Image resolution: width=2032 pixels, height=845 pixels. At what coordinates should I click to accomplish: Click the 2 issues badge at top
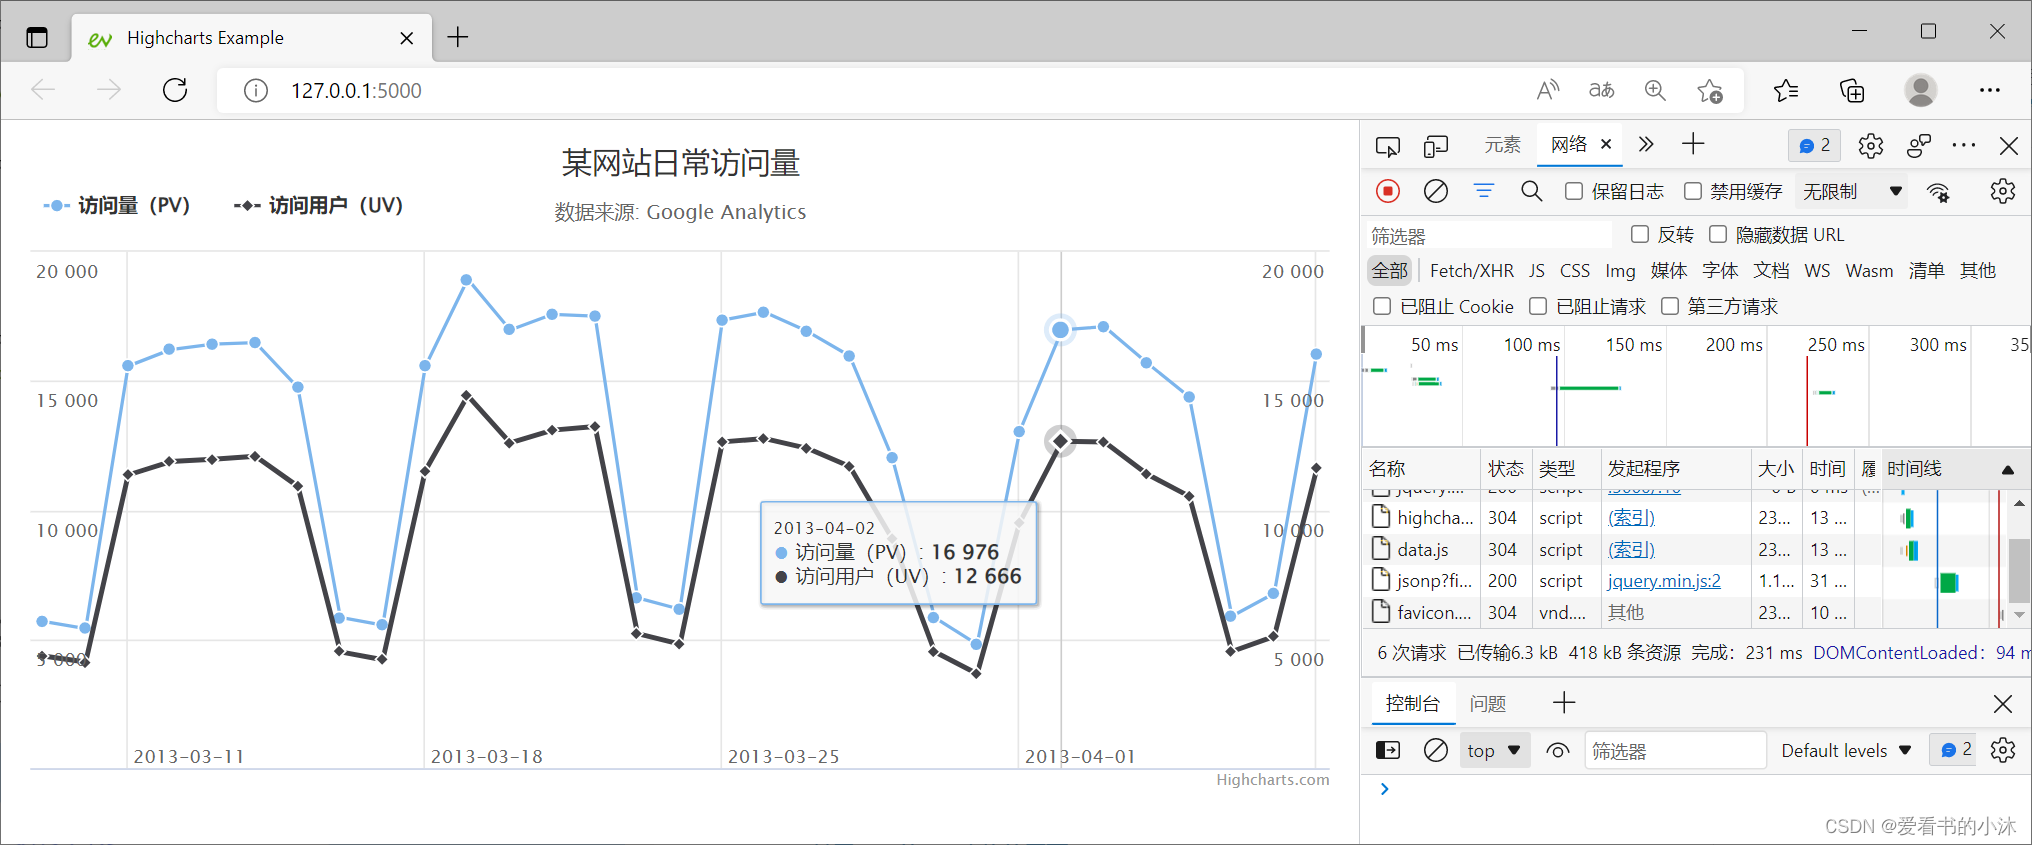1815,146
